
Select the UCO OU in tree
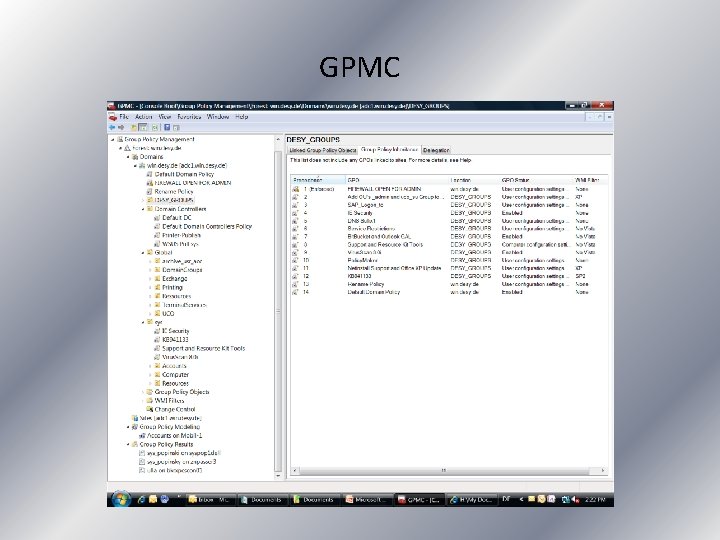click(168, 314)
